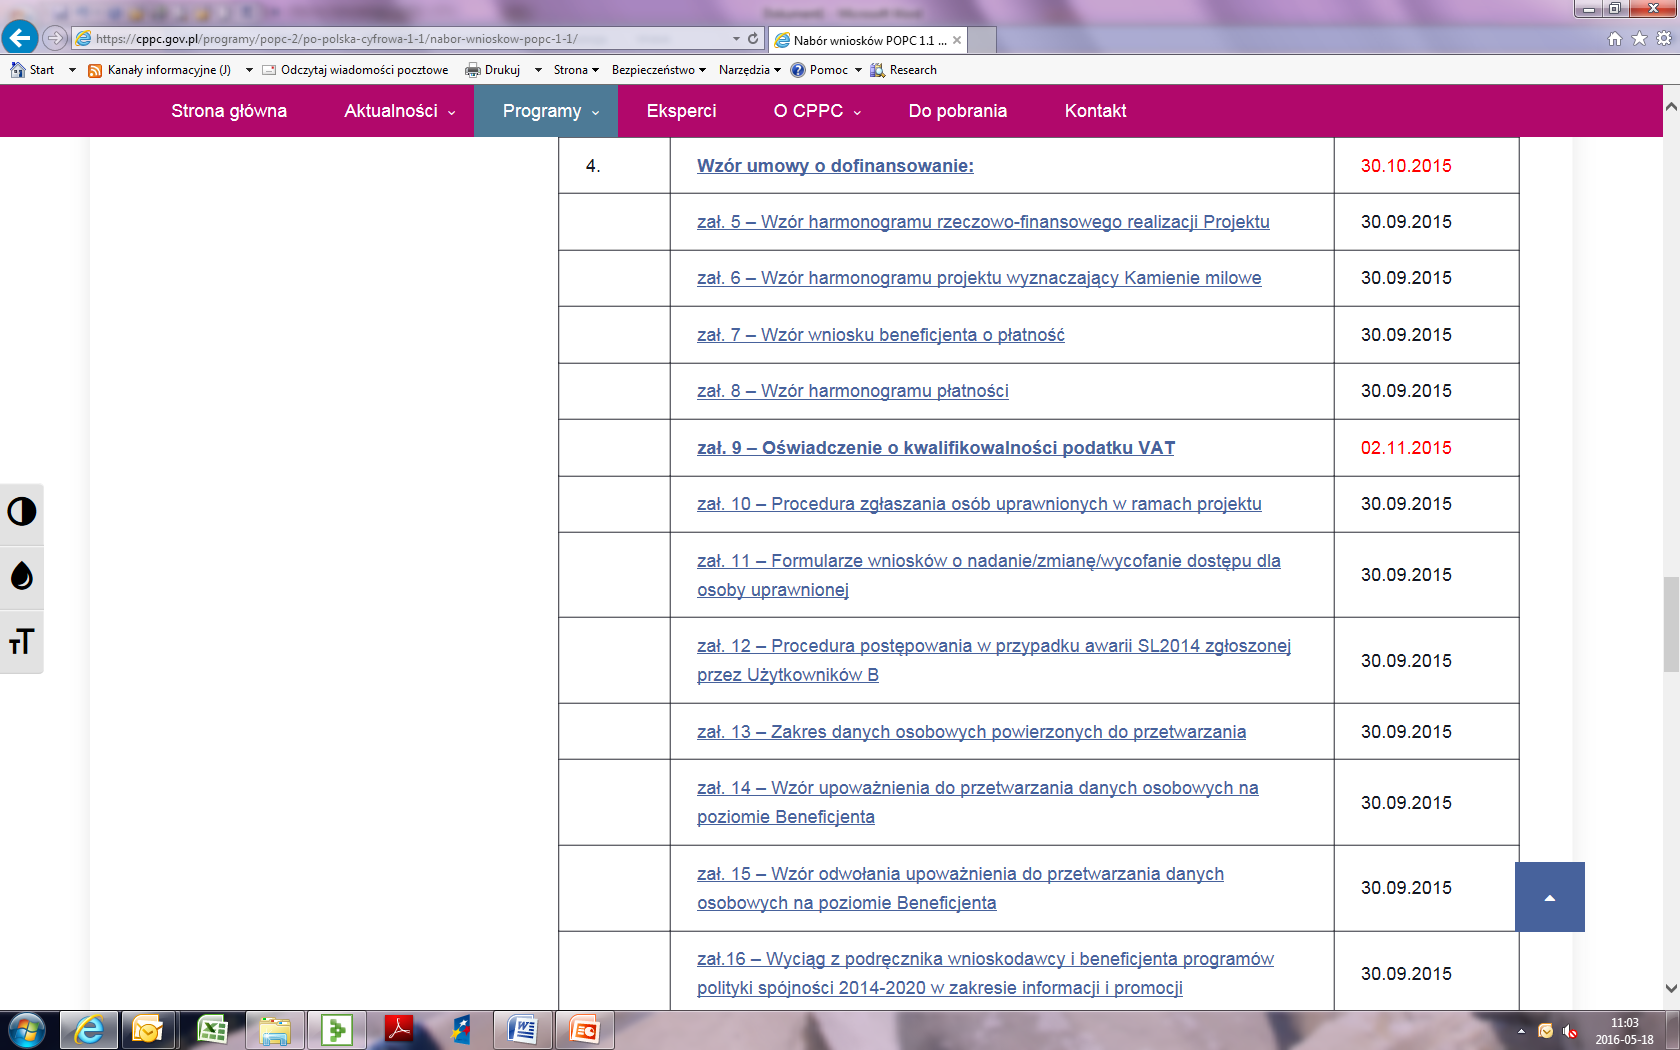Open Windows Explorer folder on taskbar

pyautogui.click(x=274, y=1029)
